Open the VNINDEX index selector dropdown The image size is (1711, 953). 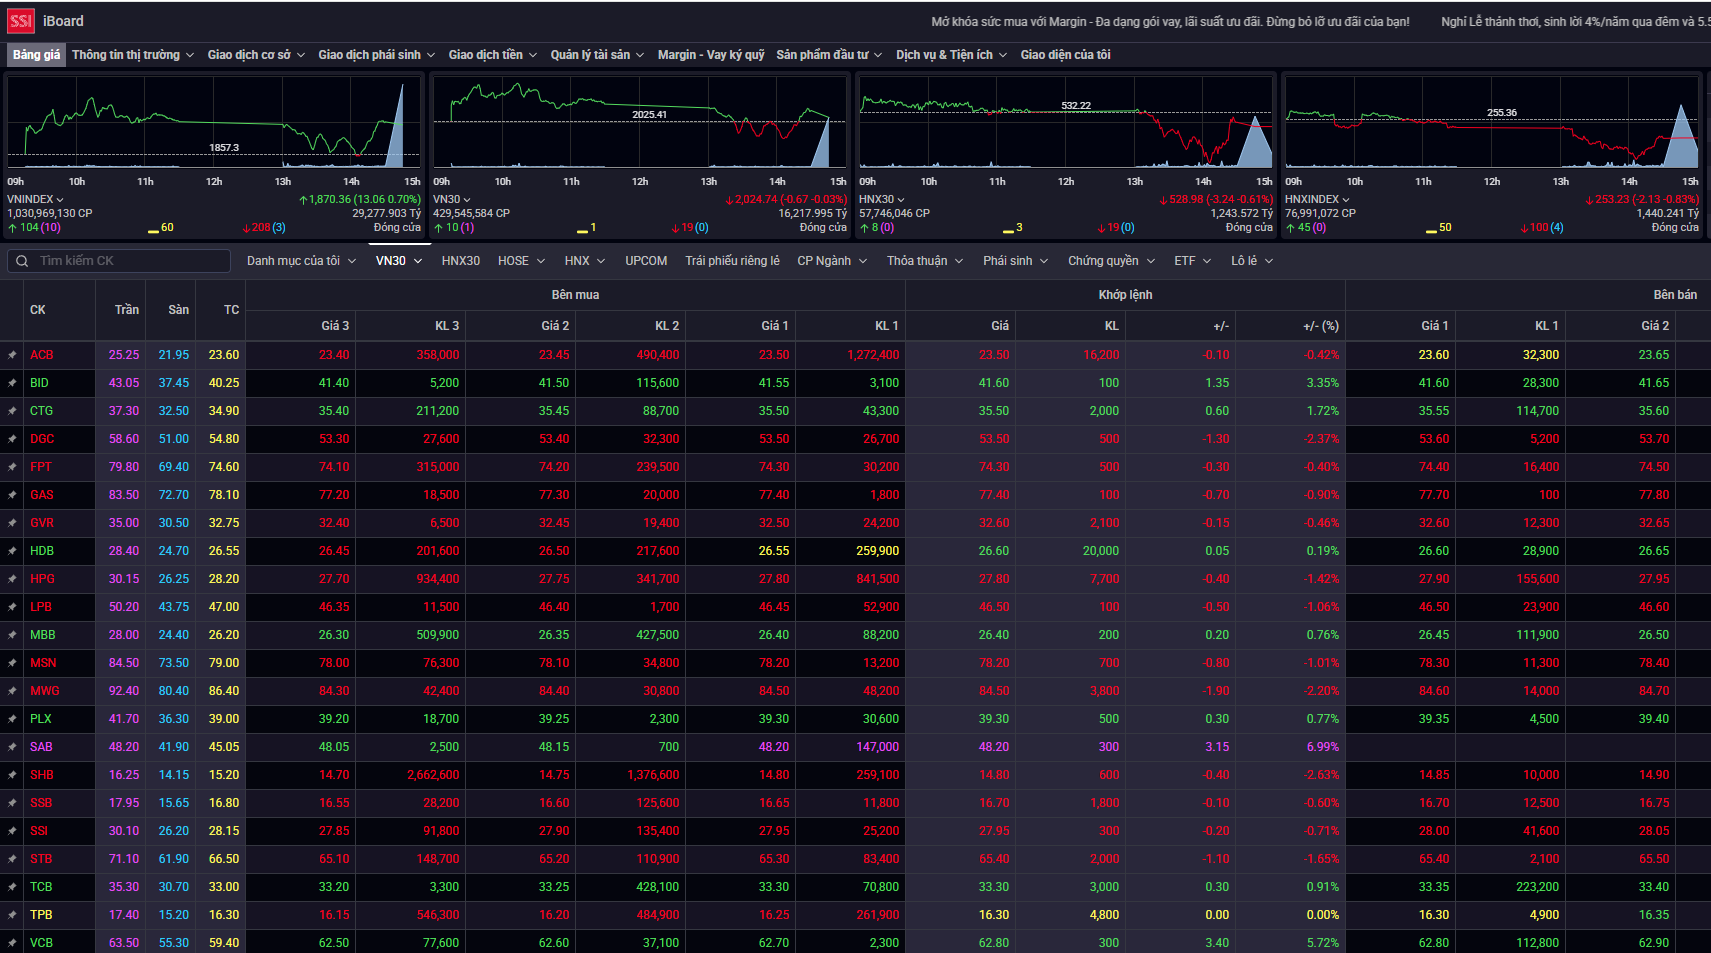(35, 200)
